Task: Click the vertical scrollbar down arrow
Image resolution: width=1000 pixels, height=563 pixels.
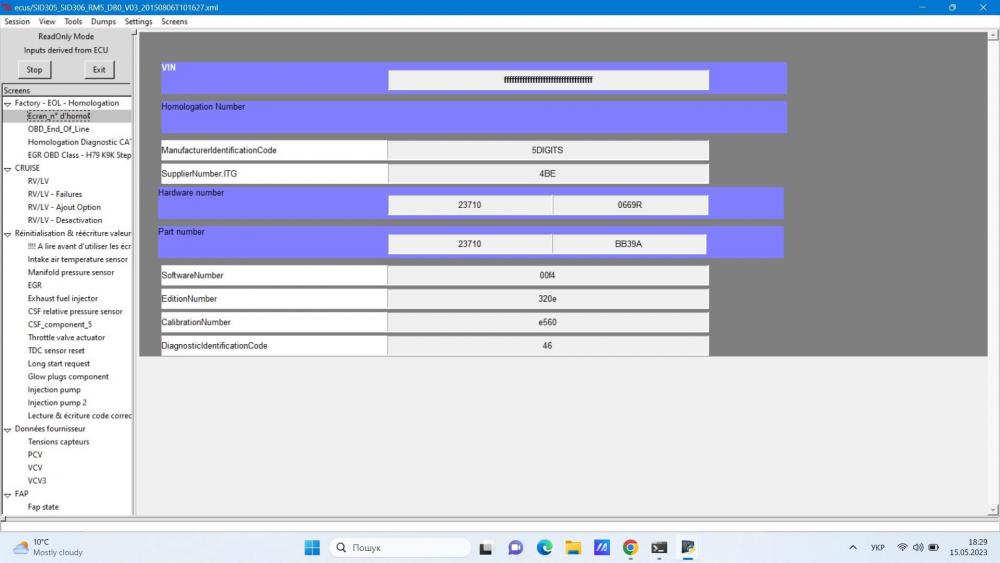Action: [x=993, y=510]
